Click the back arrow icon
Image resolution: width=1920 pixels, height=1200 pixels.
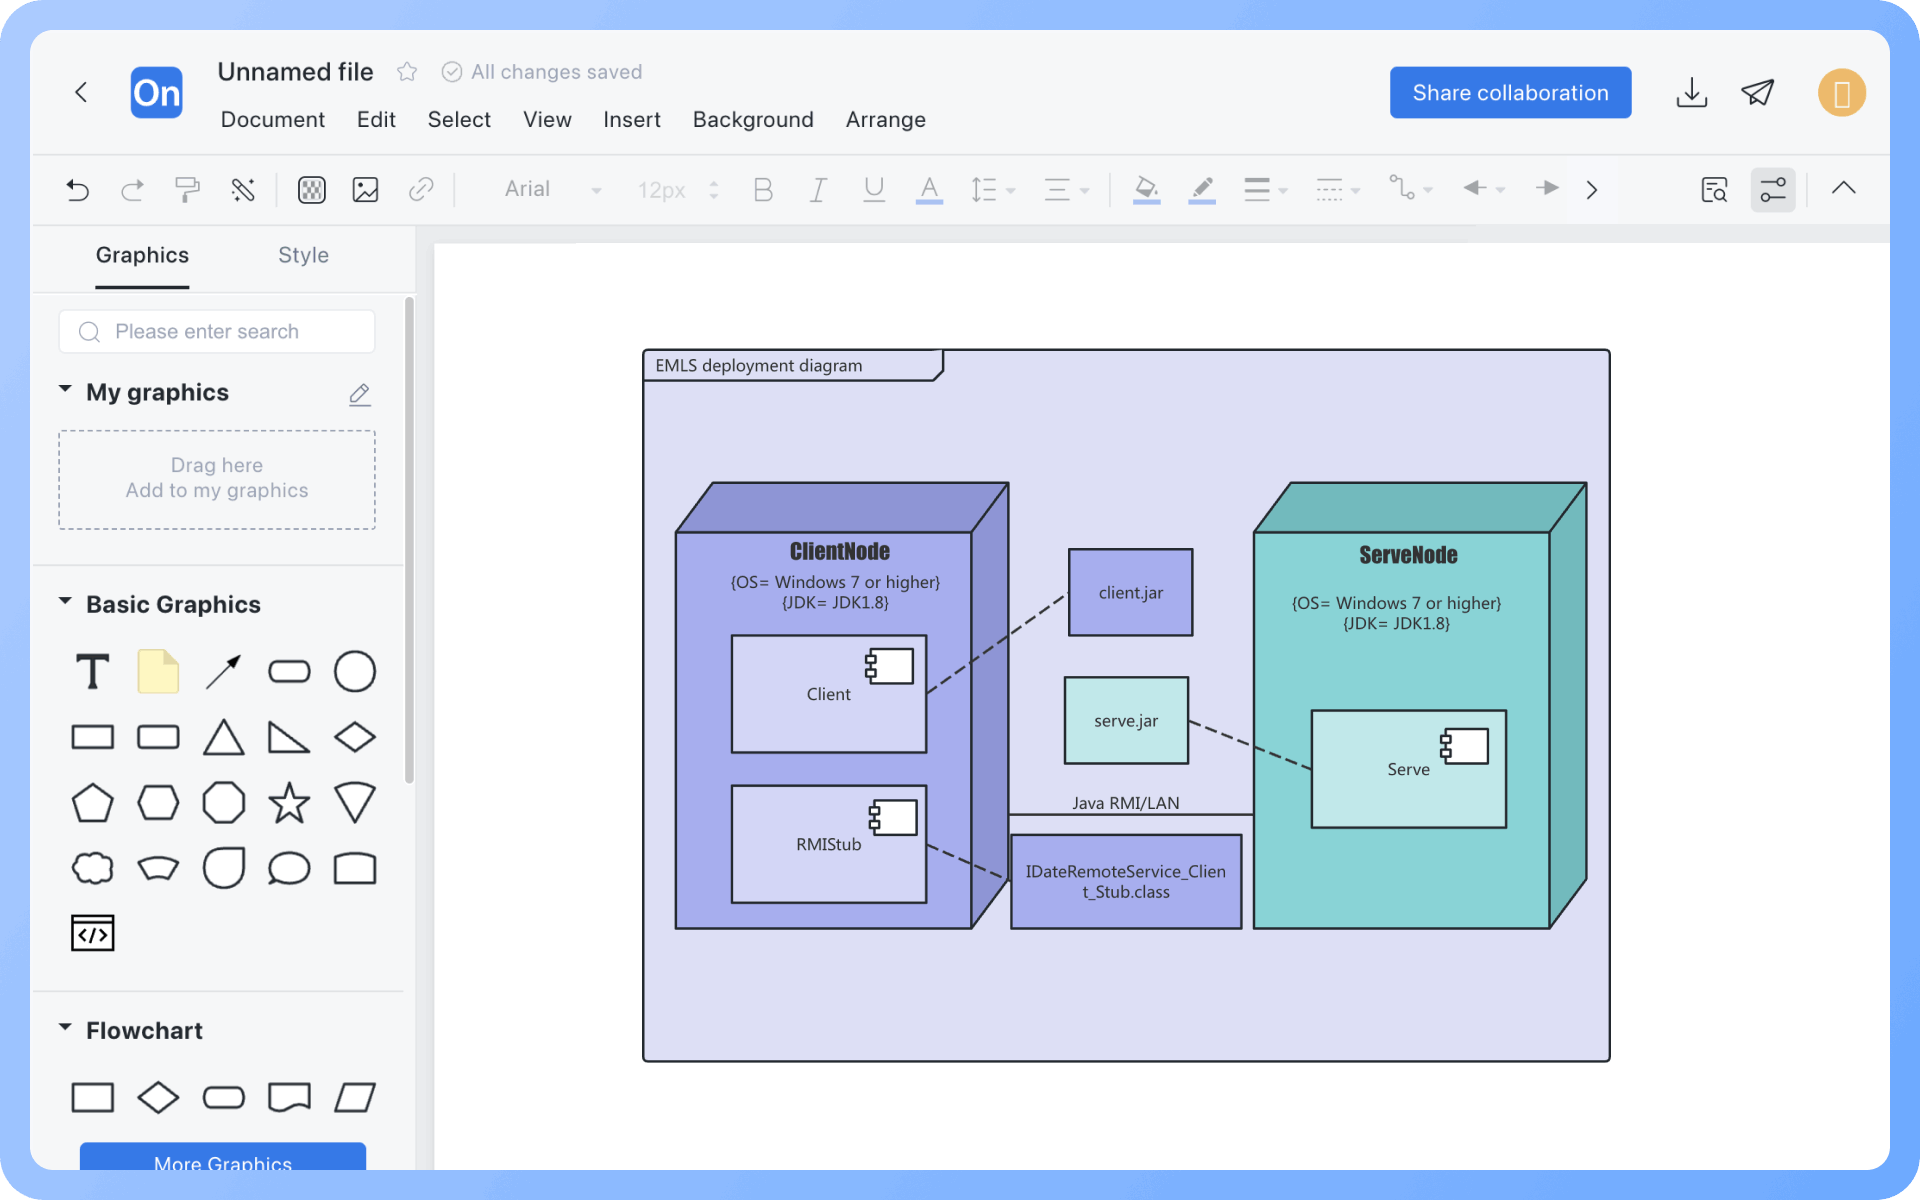click(x=81, y=93)
